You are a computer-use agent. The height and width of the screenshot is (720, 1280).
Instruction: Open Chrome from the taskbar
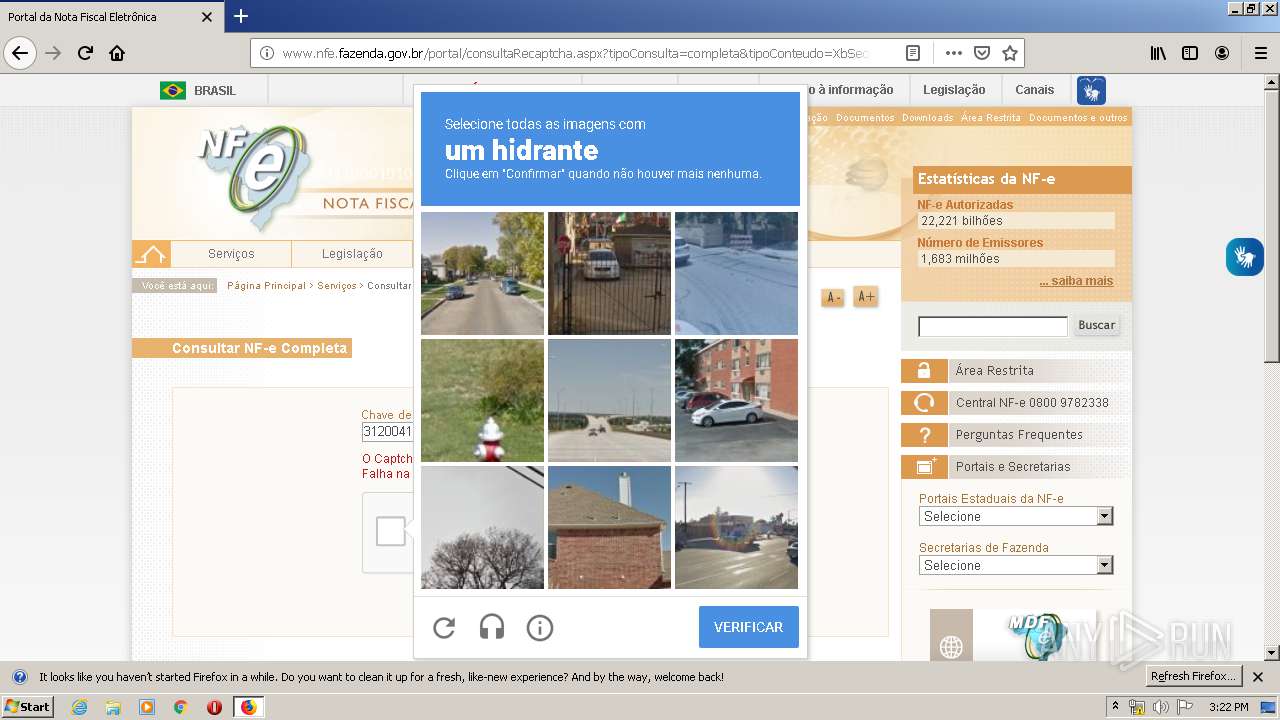pos(180,707)
